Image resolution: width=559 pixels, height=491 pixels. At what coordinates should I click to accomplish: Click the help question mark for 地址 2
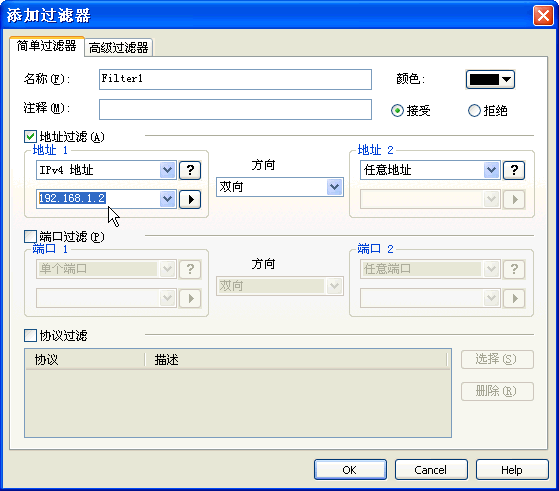(514, 170)
